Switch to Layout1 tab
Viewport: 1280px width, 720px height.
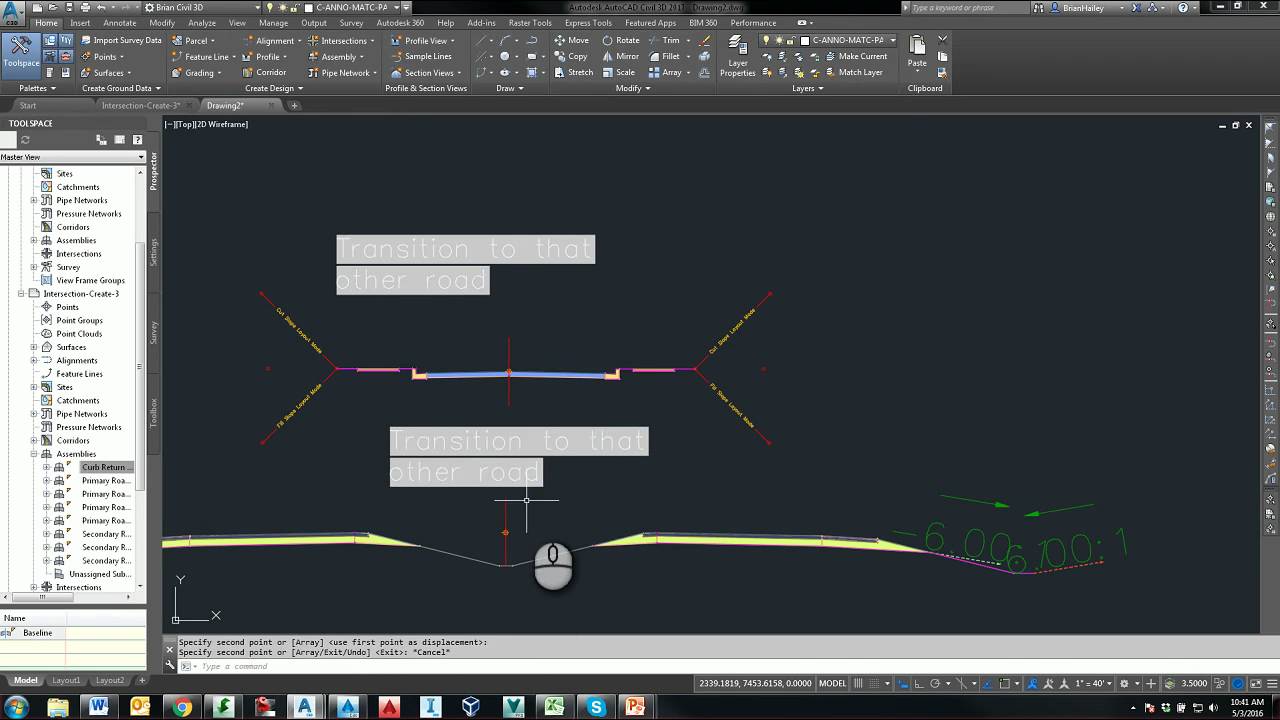tap(66, 680)
